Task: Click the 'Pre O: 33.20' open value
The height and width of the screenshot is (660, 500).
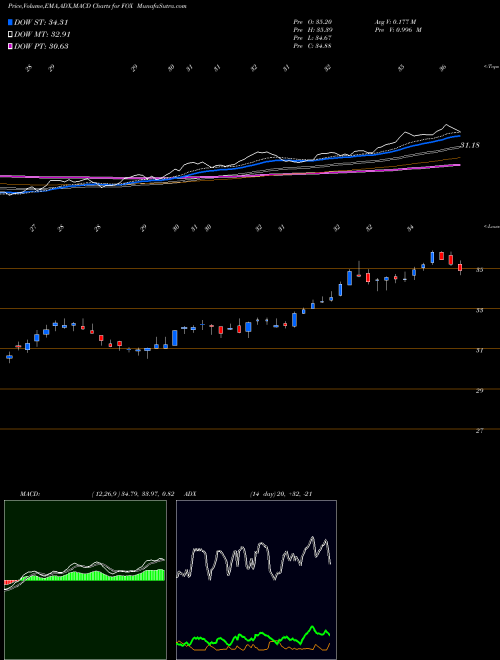Action: (313, 22)
